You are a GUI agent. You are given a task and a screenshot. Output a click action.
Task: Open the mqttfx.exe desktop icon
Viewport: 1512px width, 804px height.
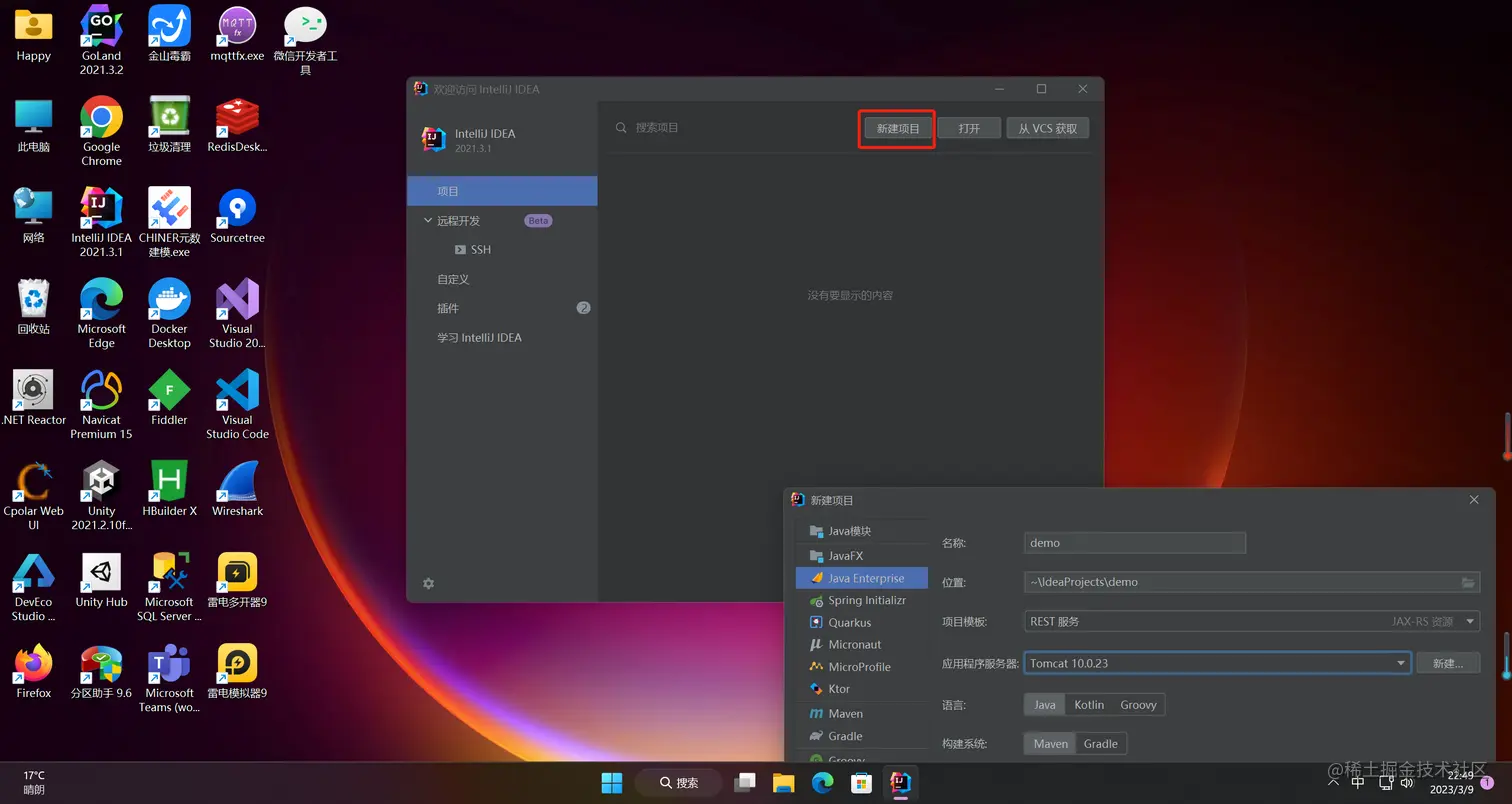(x=237, y=35)
